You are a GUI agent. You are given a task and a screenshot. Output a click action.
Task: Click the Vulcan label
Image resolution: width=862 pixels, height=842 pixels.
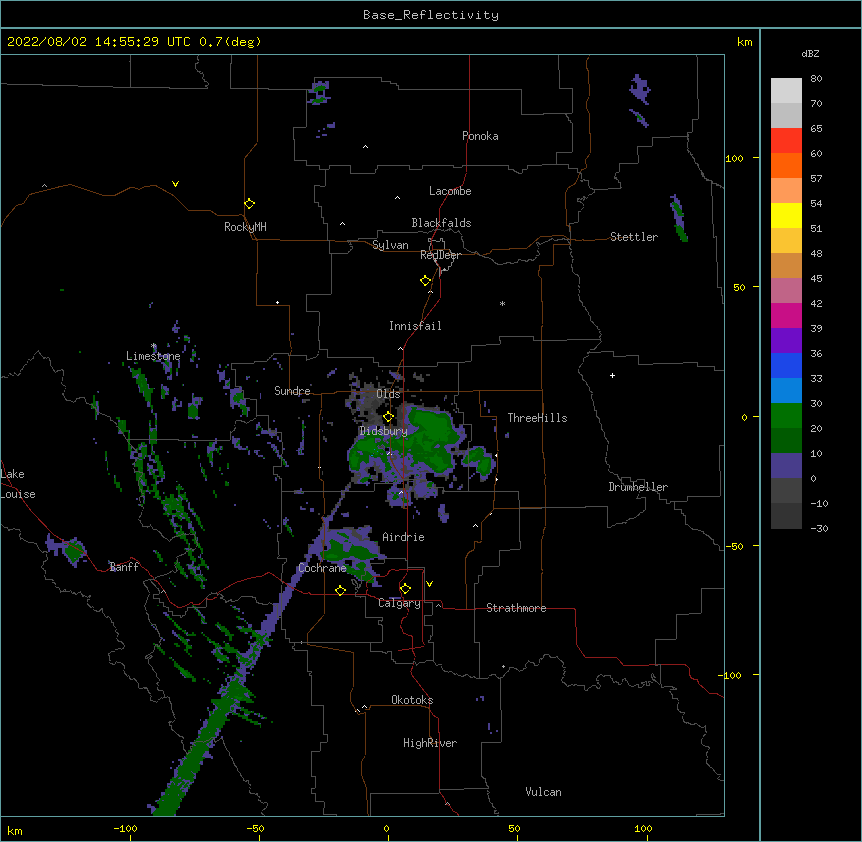pos(543,792)
